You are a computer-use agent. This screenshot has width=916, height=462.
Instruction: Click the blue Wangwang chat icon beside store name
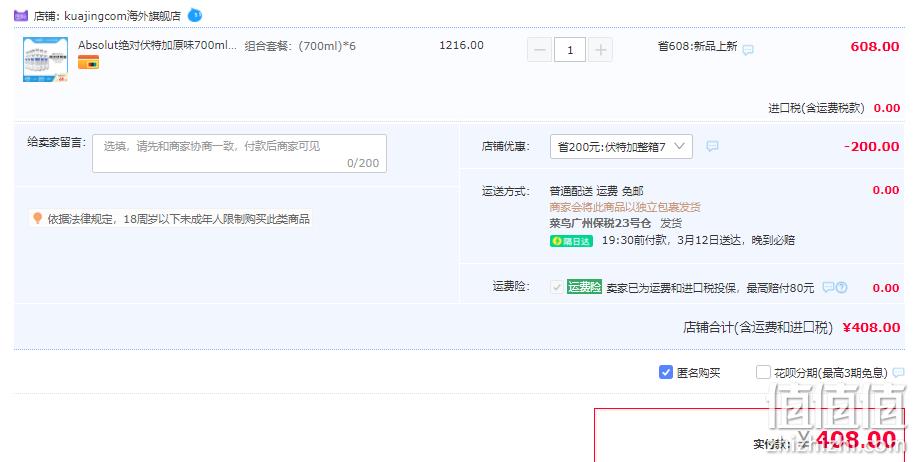click(x=195, y=15)
